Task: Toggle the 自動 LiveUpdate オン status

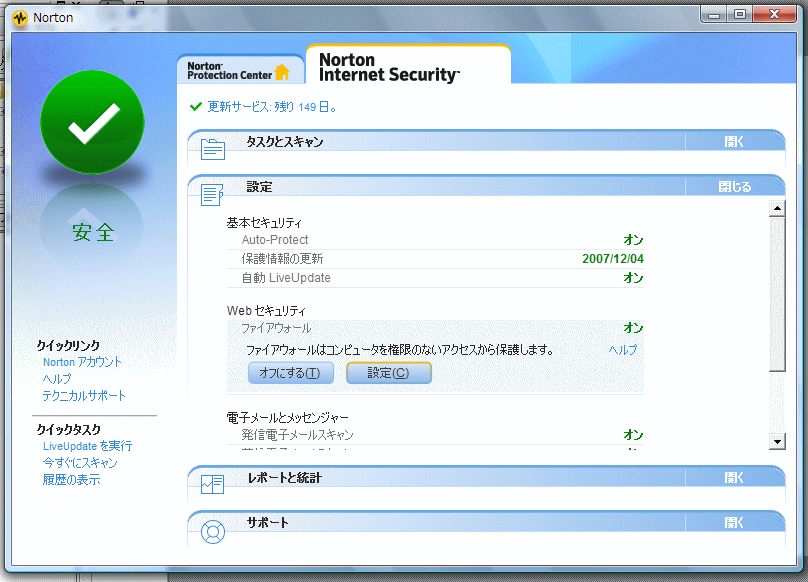Action: pos(633,278)
